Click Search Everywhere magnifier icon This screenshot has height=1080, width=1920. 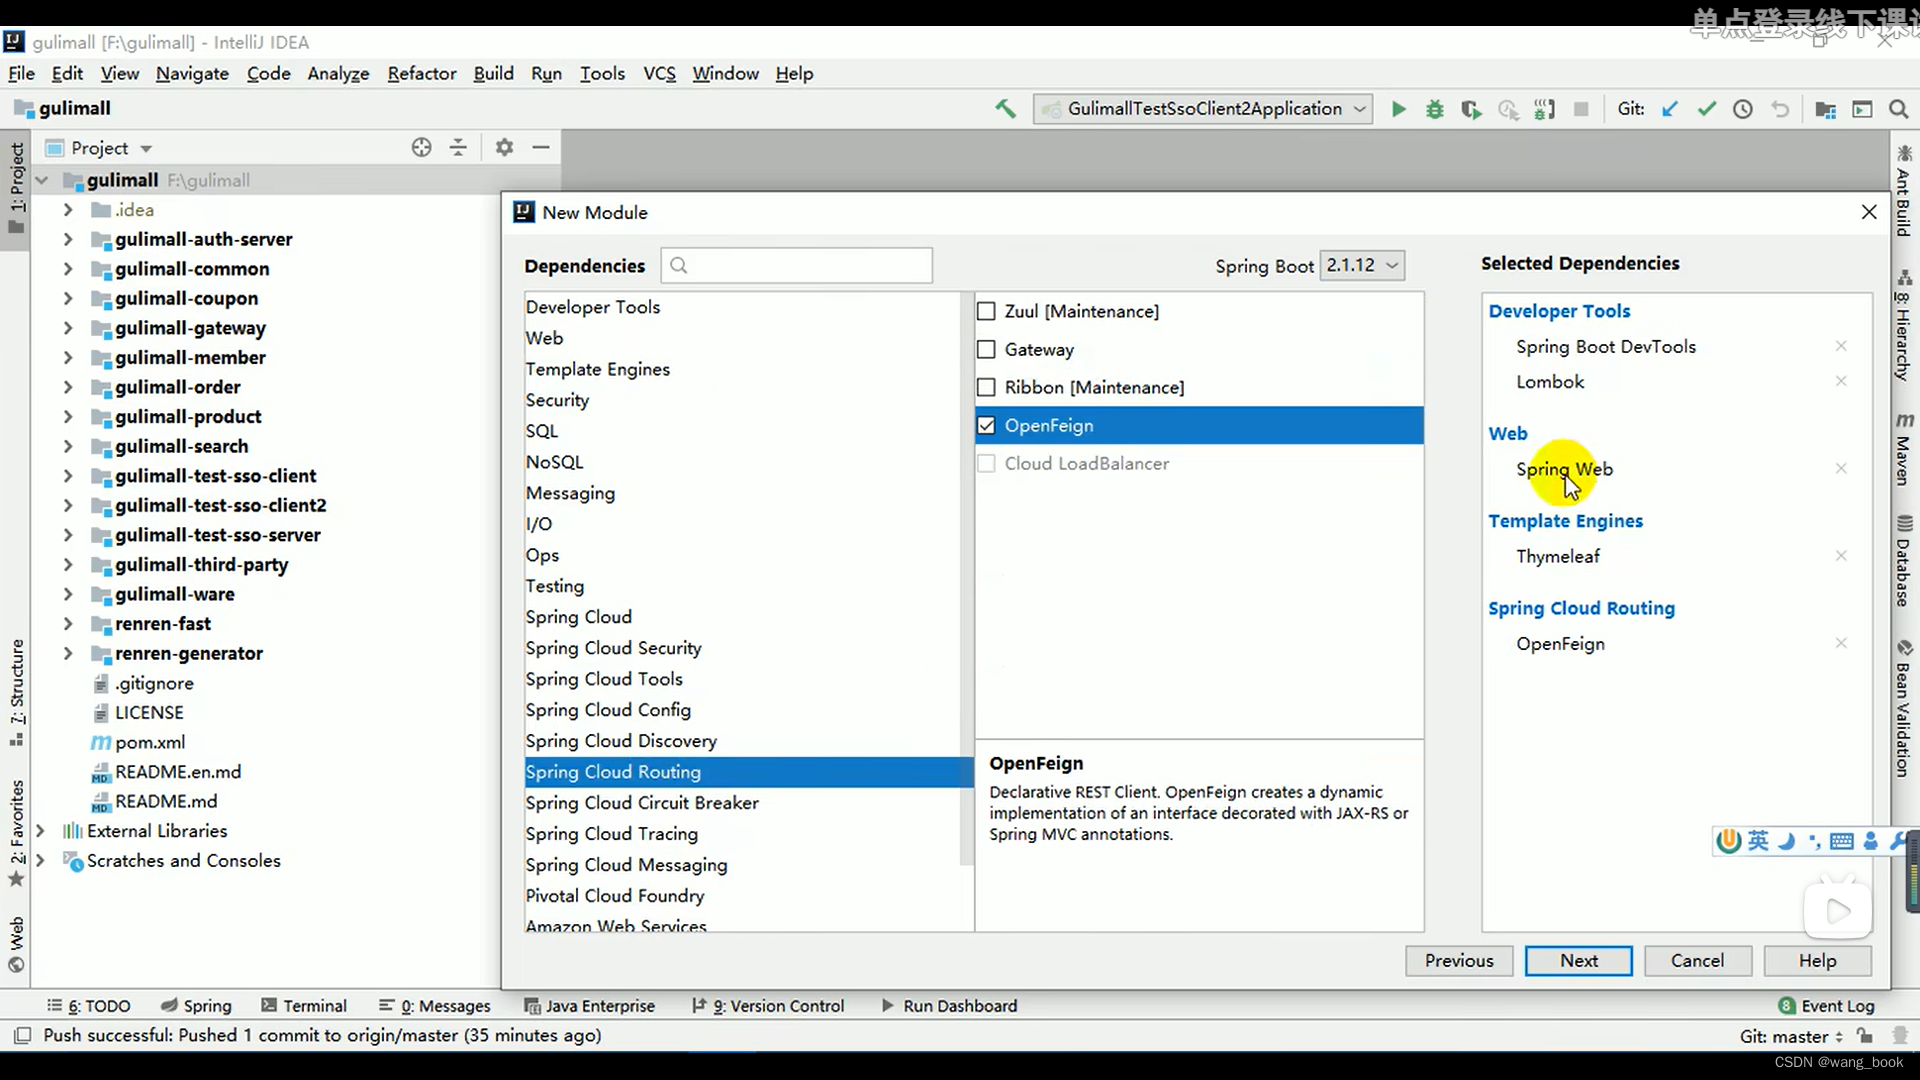[1898, 109]
